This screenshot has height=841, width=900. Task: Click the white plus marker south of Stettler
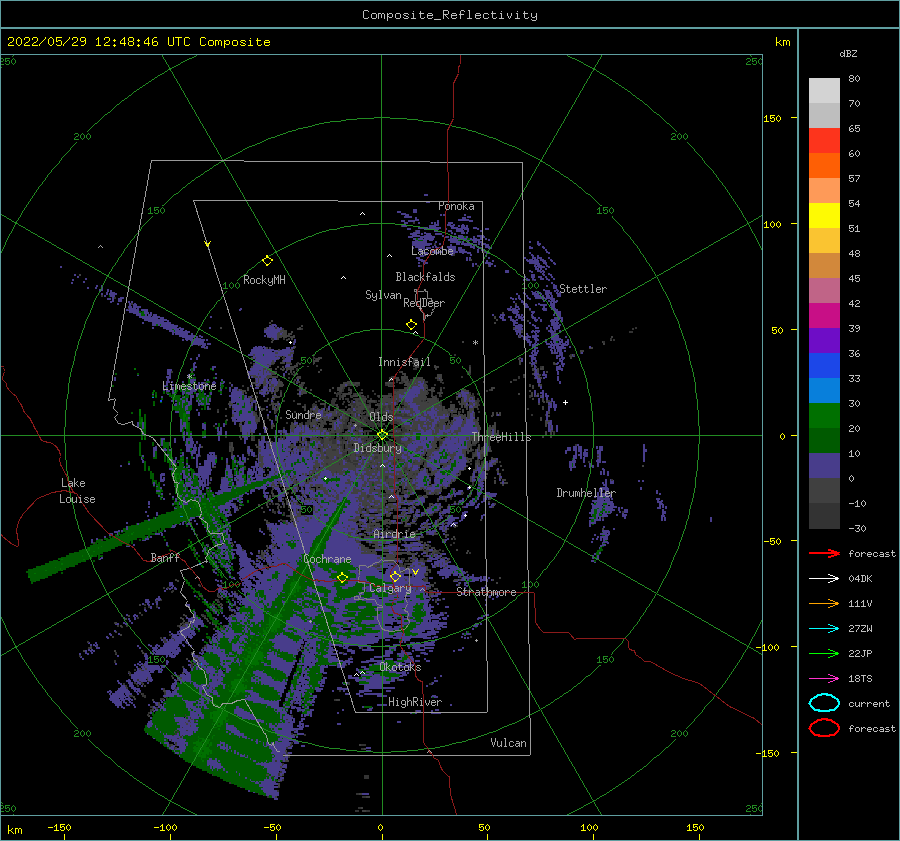click(565, 402)
